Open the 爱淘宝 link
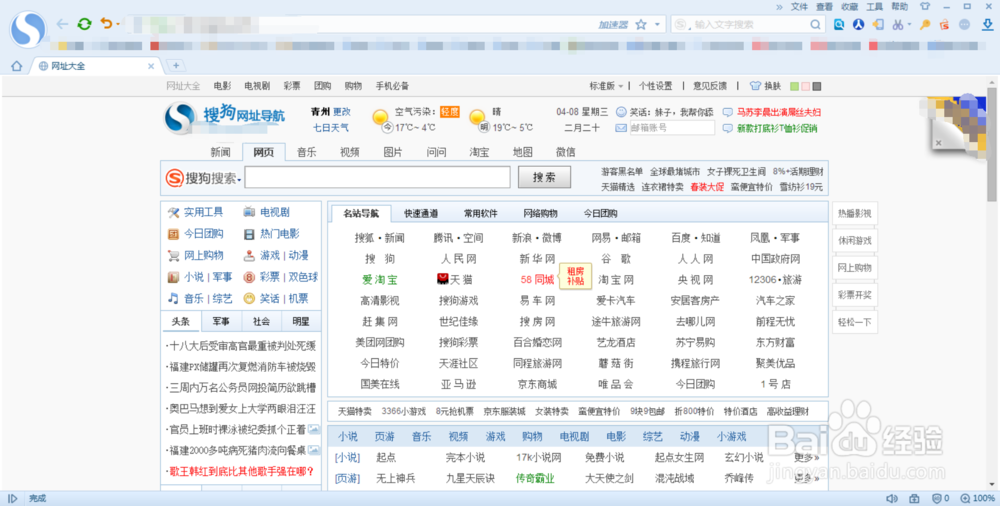Image resolution: width=1000 pixels, height=506 pixels. click(379, 279)
